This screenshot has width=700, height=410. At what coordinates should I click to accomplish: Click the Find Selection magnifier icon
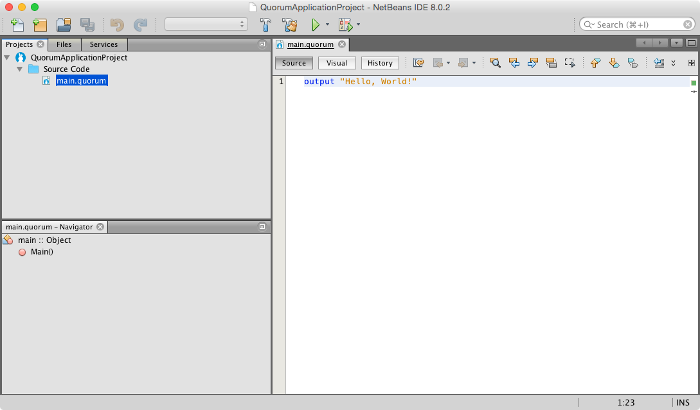[x=495, y=63]
